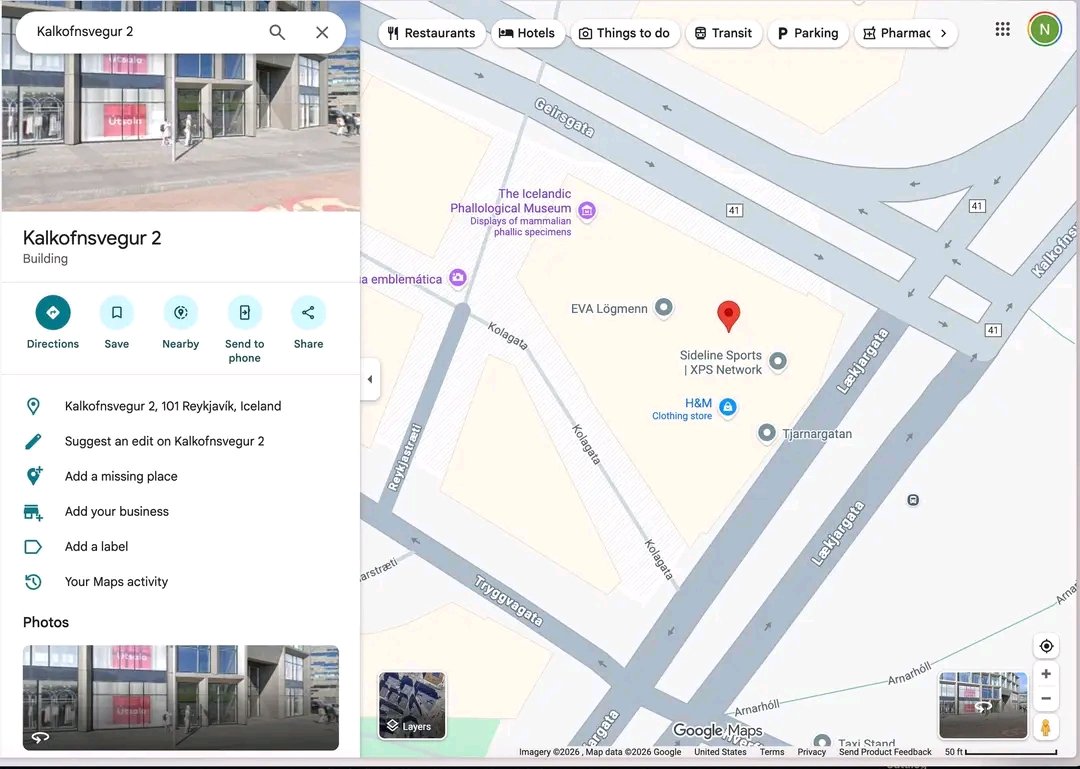Collapse the side panel arrow

click(370, 379)
